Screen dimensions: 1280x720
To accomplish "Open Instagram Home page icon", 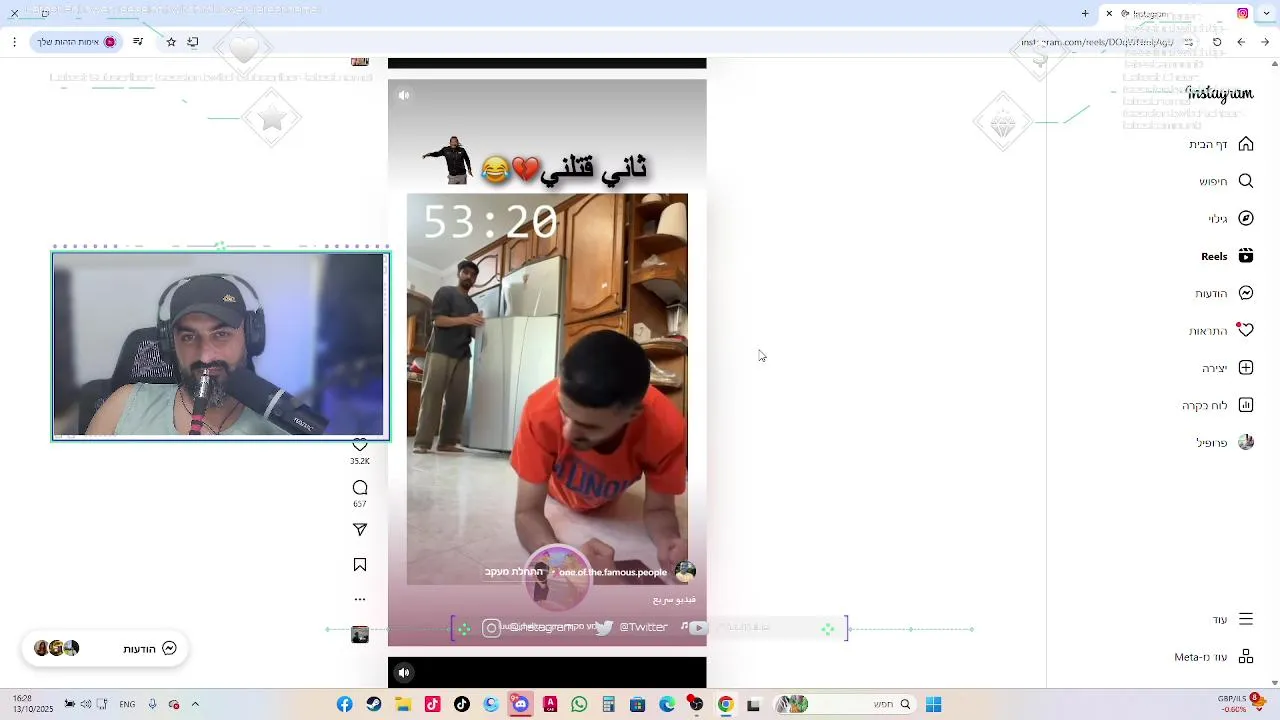I will pyautogui.click(x=1246, y=144).
